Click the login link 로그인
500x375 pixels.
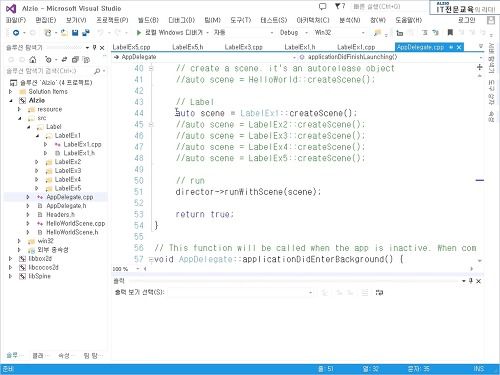coord(466,20)
